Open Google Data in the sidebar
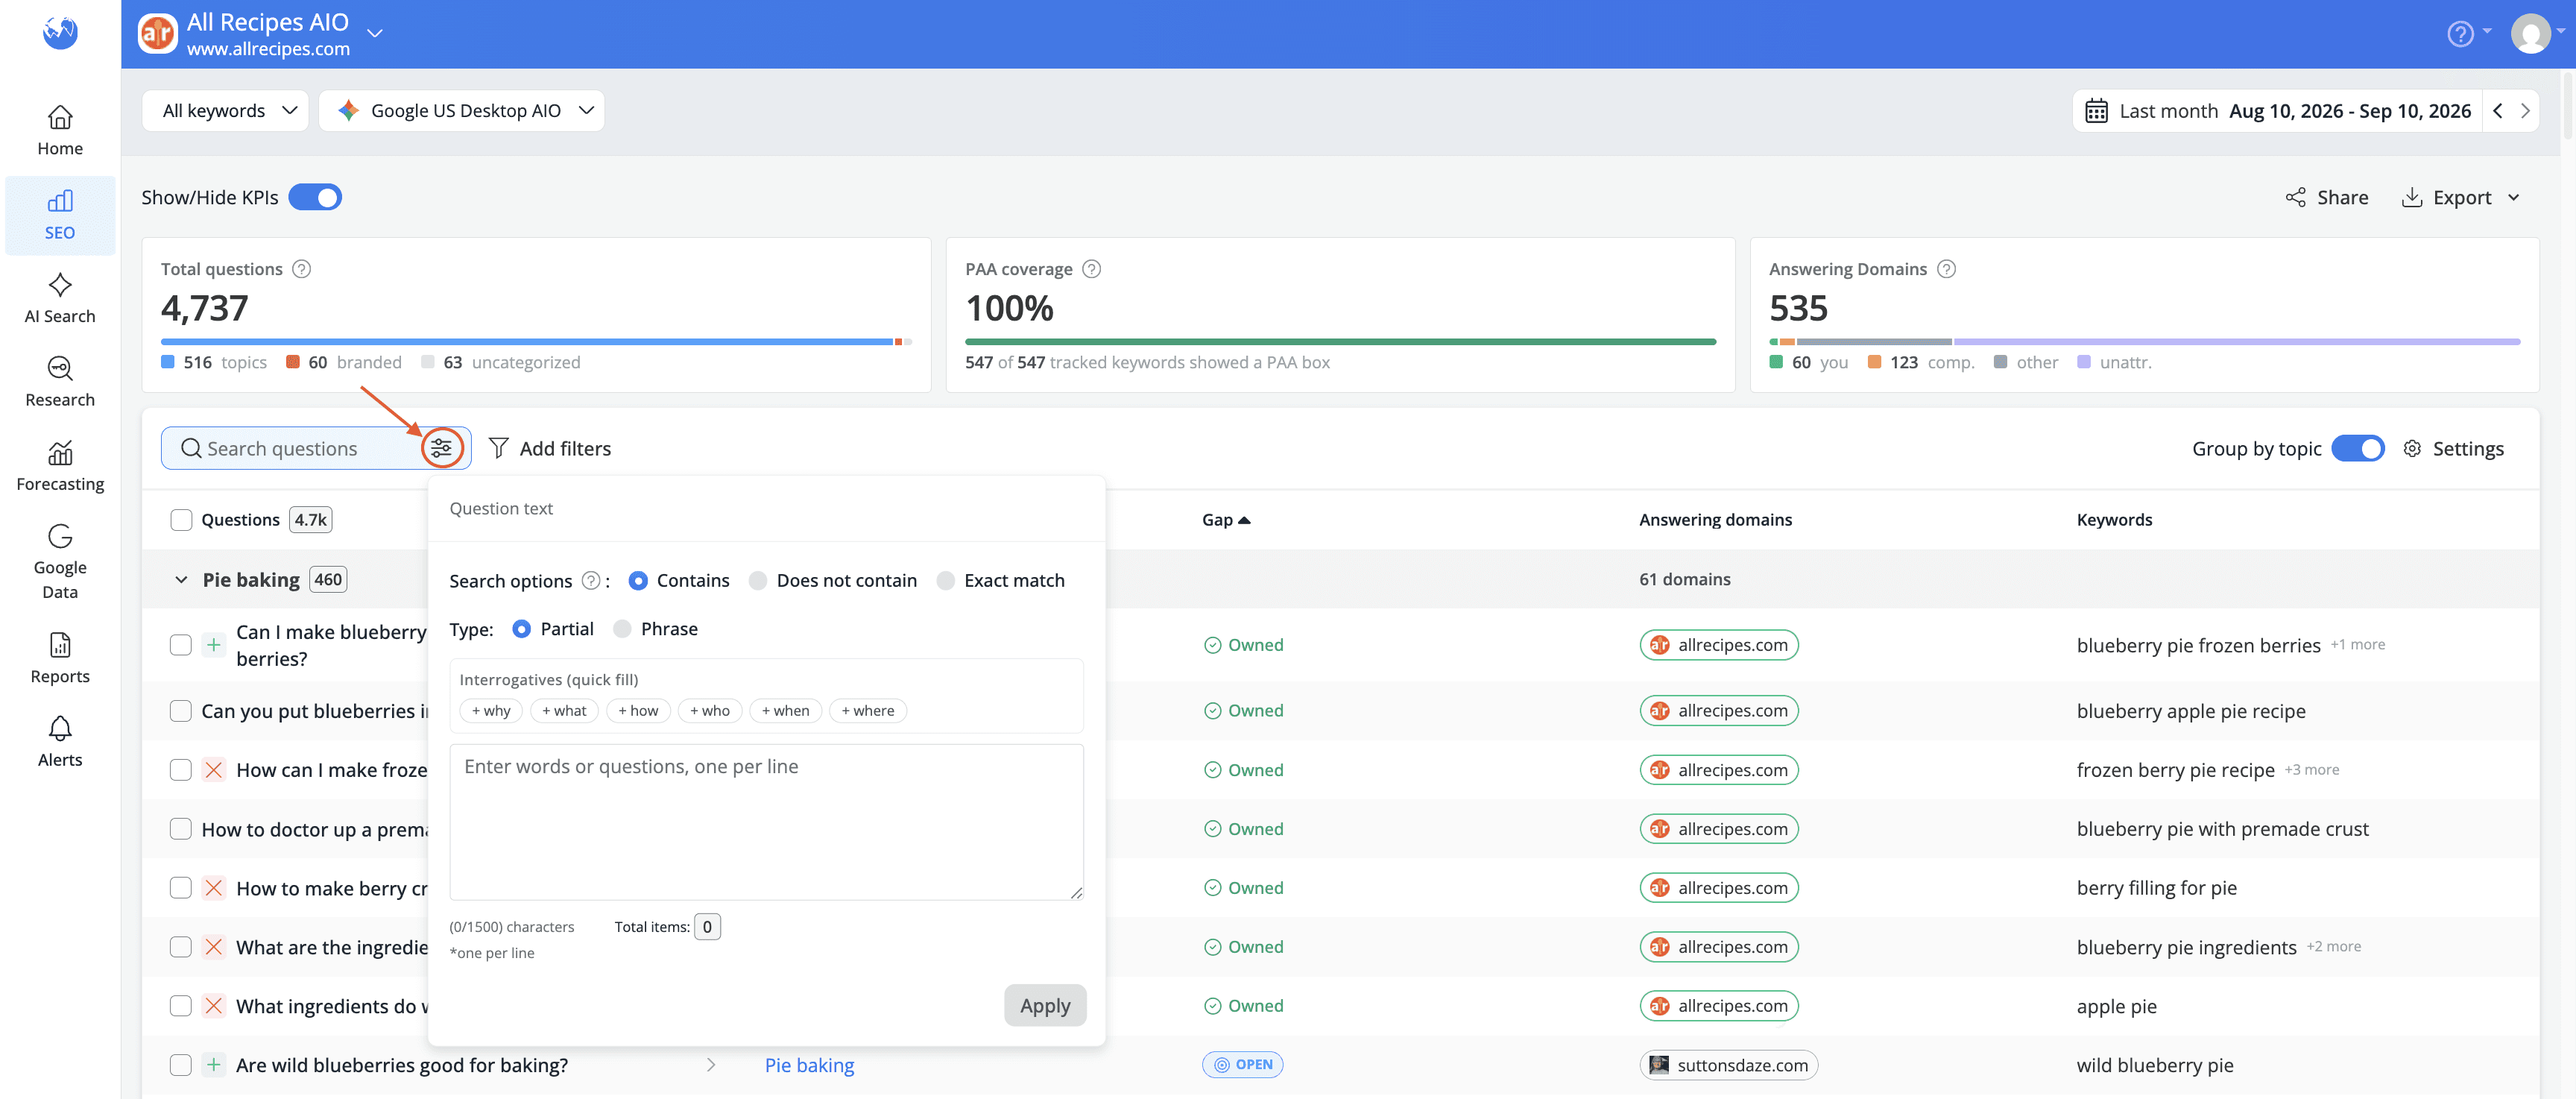Screen dimensions: 2576x1099 [x=60, y=562]
